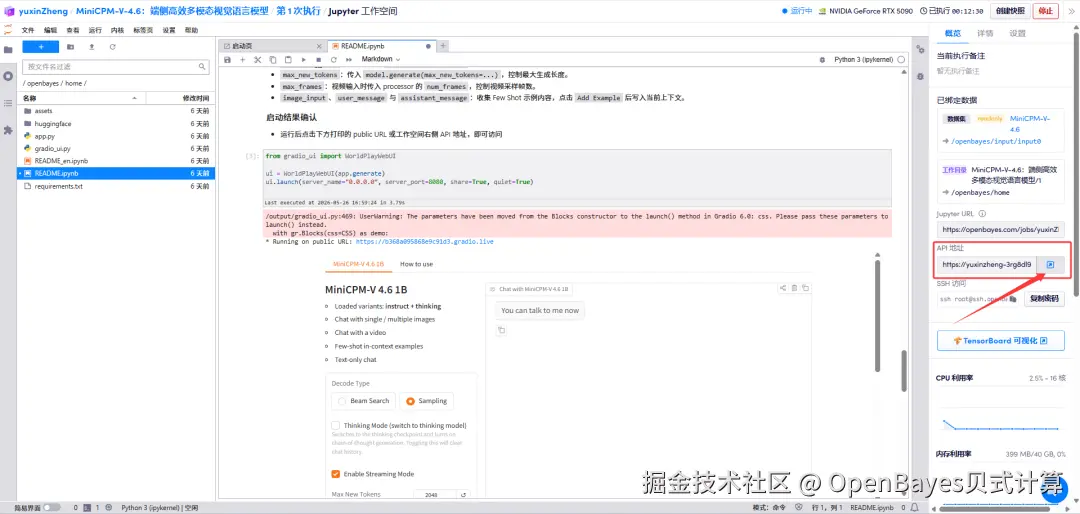Select the Sampling radio button
Screen dimensions: 1080x514
click(426, 401)
